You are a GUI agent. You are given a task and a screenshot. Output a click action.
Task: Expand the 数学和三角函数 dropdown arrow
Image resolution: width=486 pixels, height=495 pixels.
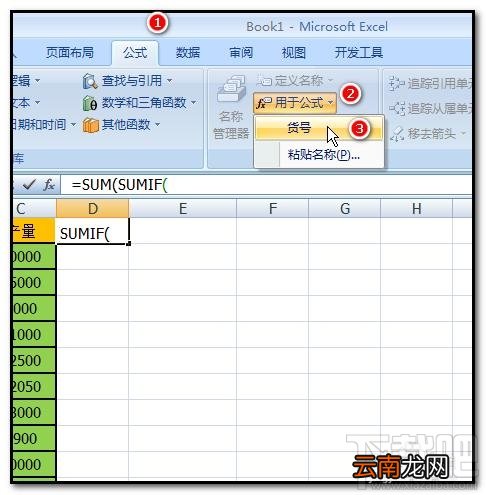[193, 103]
